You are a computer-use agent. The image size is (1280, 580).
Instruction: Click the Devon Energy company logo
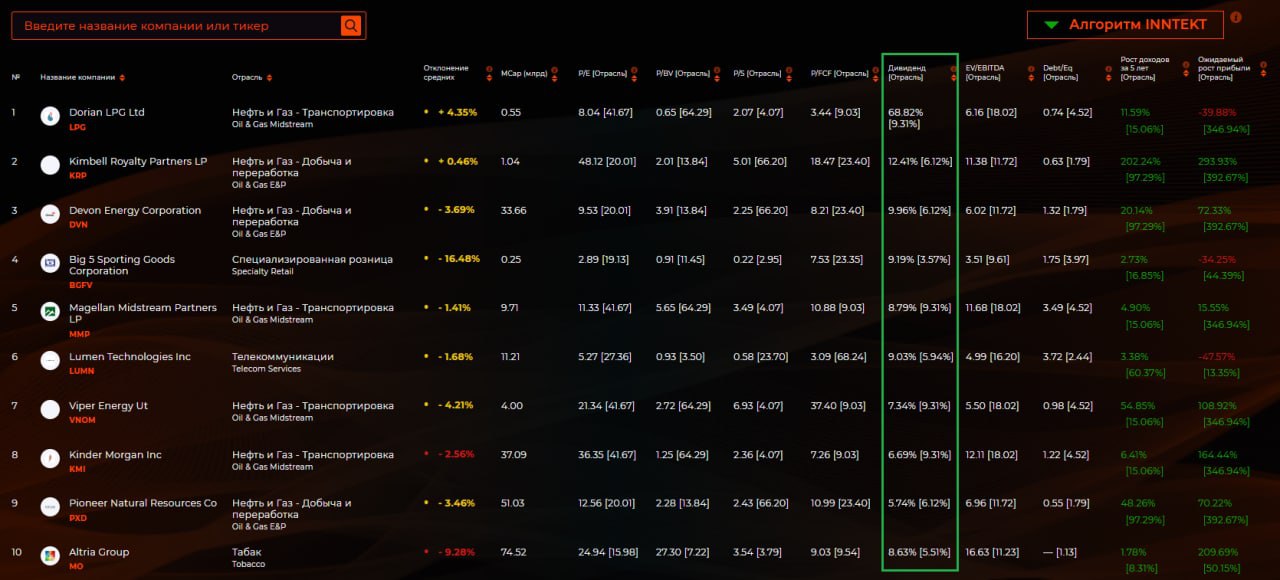pyautogui.click(x=50, y=214)
